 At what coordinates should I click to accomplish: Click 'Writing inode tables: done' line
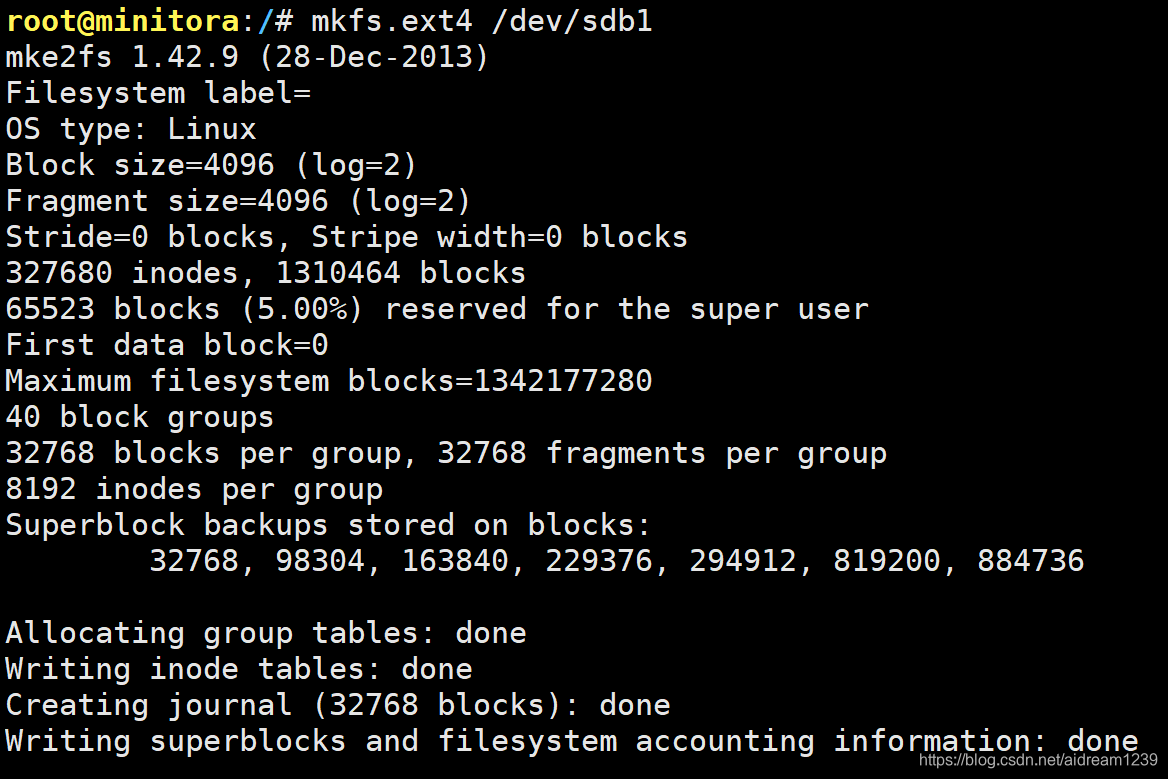239,669
